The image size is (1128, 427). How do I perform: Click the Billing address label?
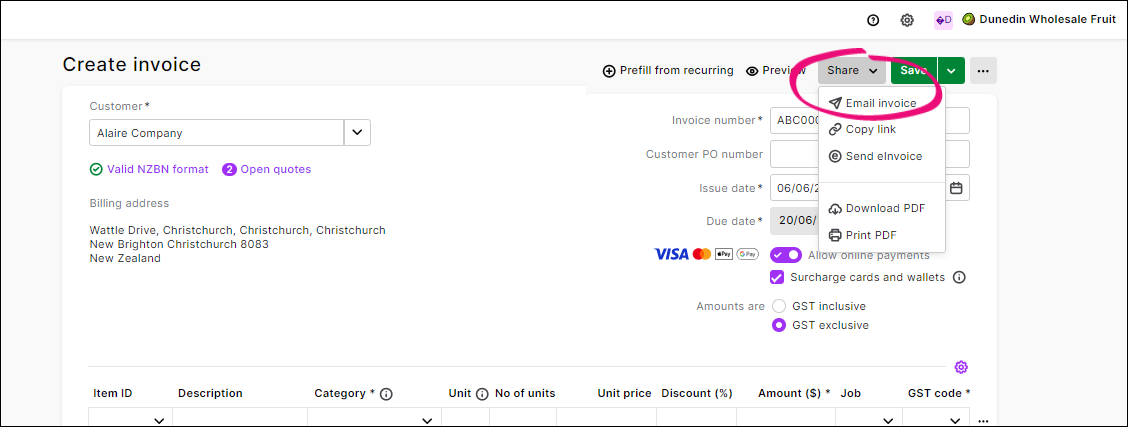[129, 203]
